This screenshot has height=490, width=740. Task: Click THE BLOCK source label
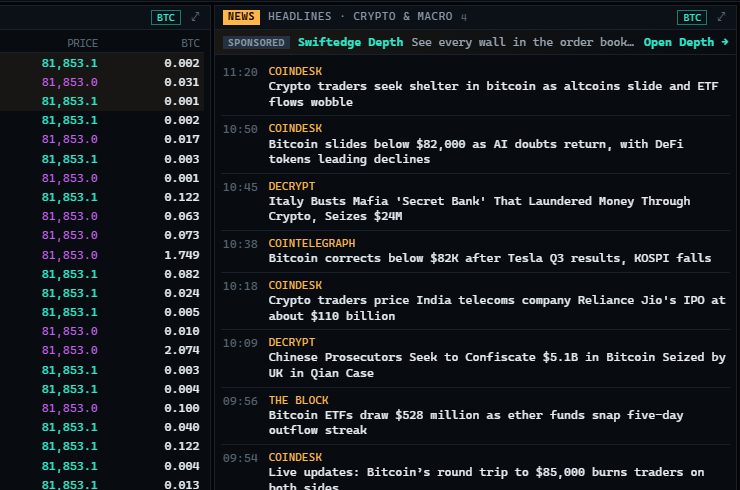coord(298,400)
